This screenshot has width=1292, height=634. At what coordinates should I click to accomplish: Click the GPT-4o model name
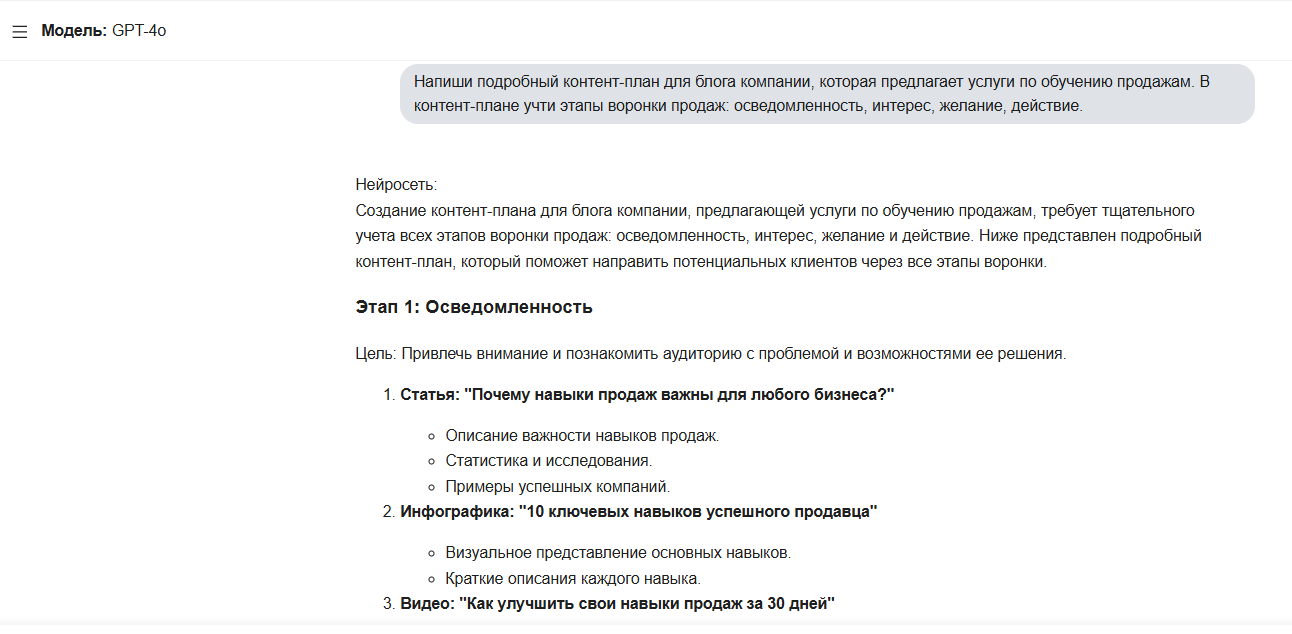pos(139,31)
